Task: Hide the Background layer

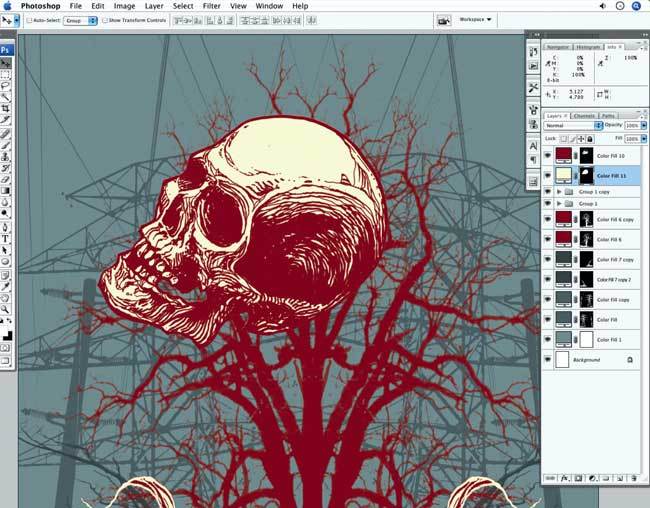Action: (x=548, y=359)
